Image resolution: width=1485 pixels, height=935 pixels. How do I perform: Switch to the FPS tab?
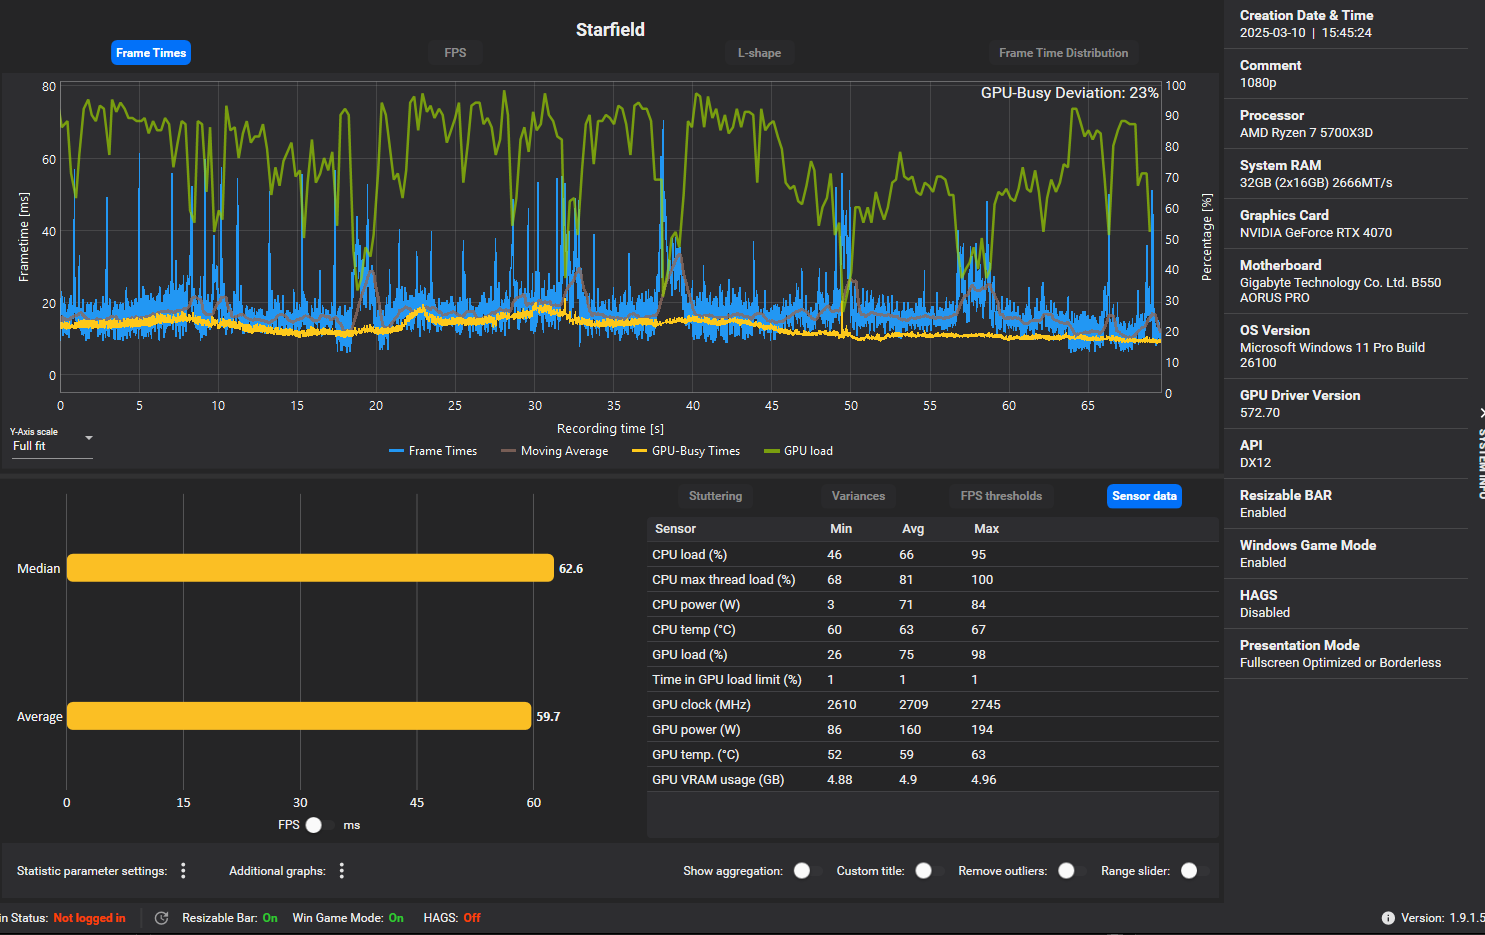pos(455,53)
